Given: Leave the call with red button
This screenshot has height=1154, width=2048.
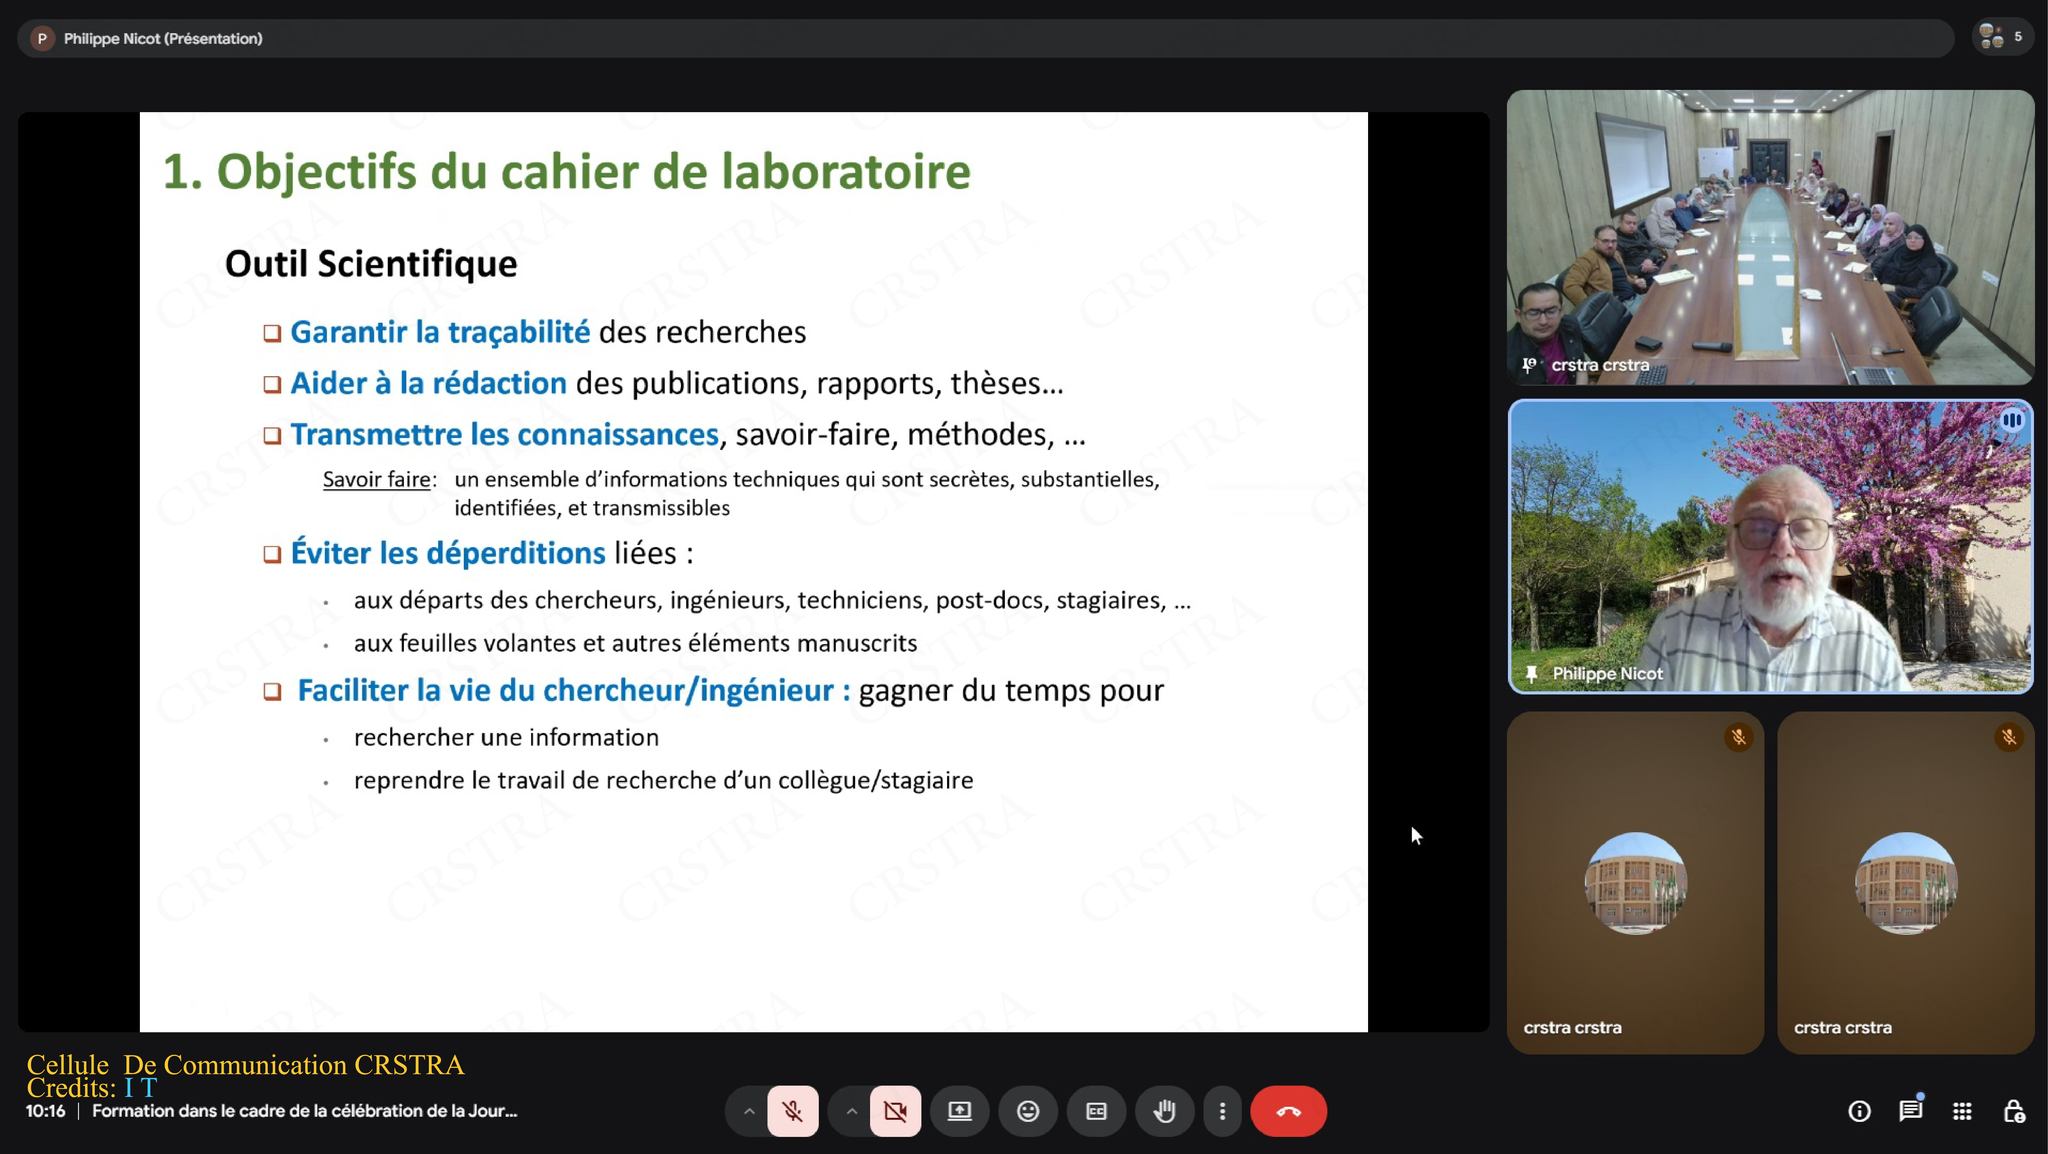Looking at the screenshot, I should coord(1288,1111).
